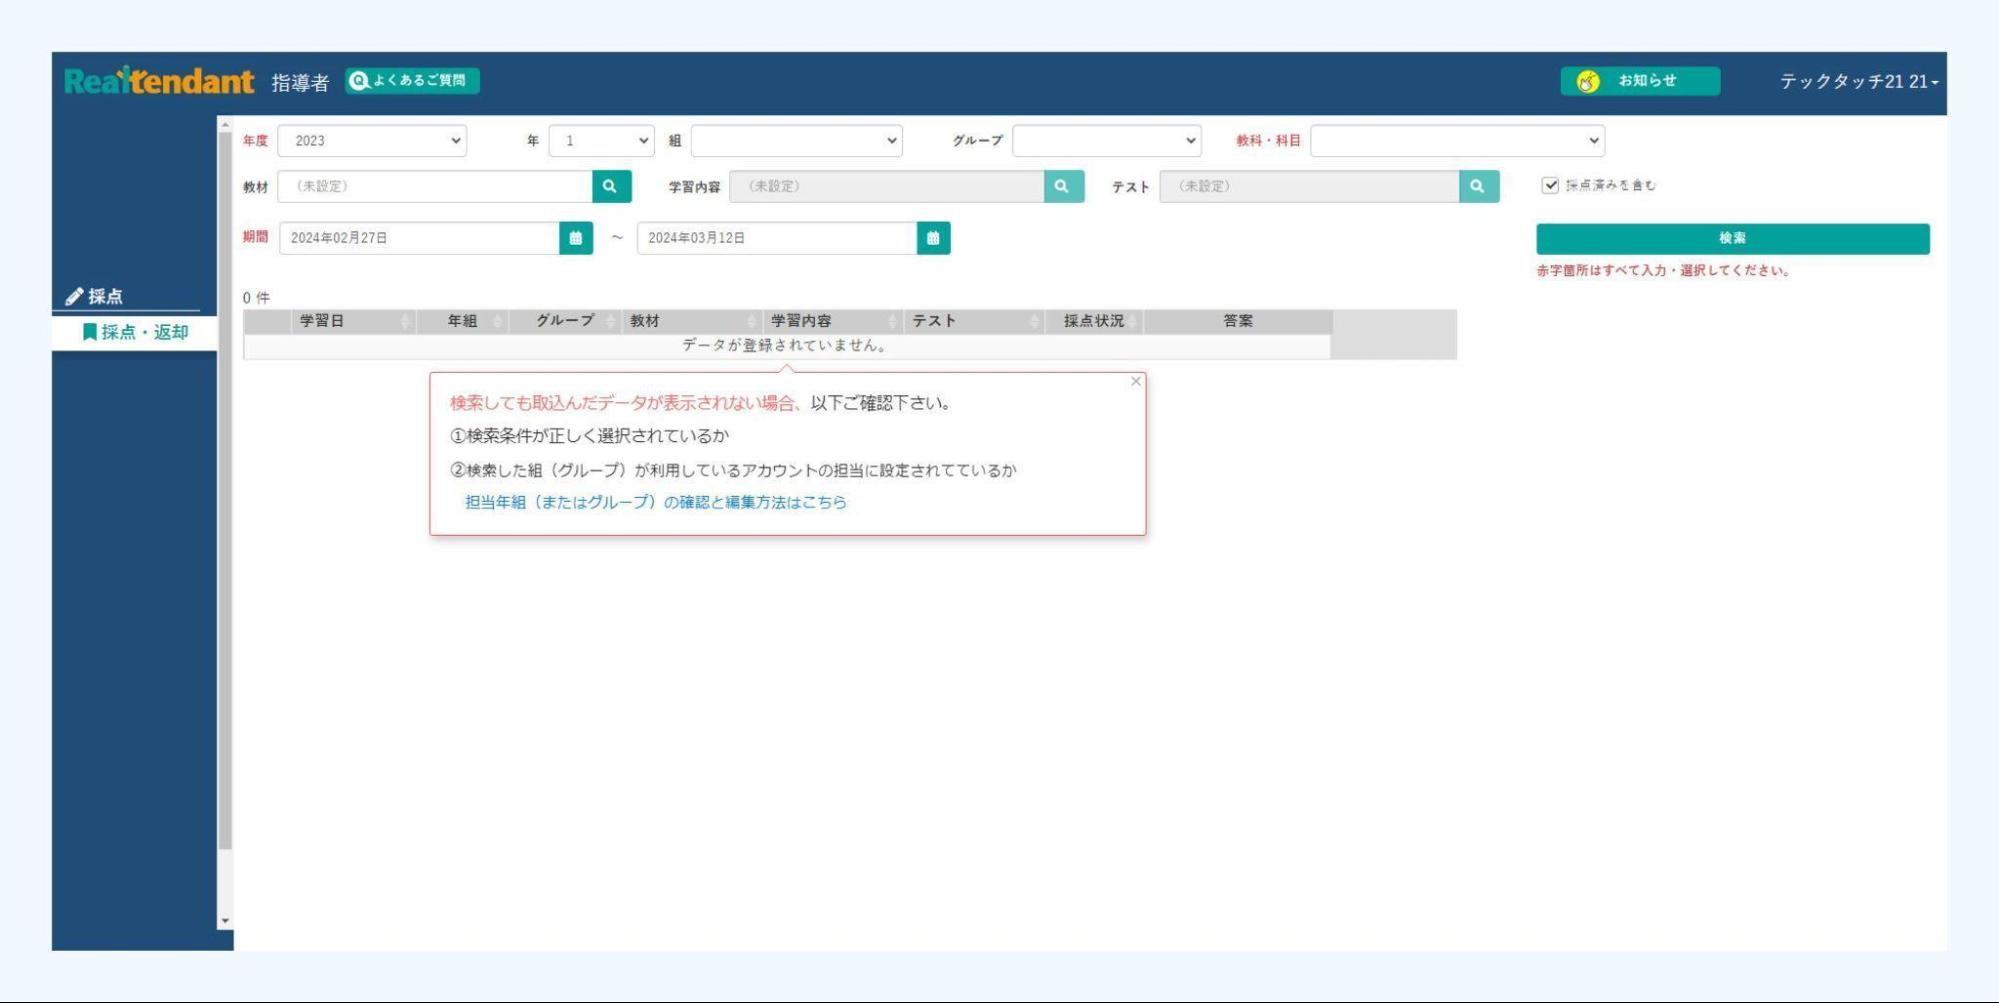This screenshot has height=1003, width=1999.
Task: Open the 担当年組 confirmation and editing link
Action: (x=655, y=502)
